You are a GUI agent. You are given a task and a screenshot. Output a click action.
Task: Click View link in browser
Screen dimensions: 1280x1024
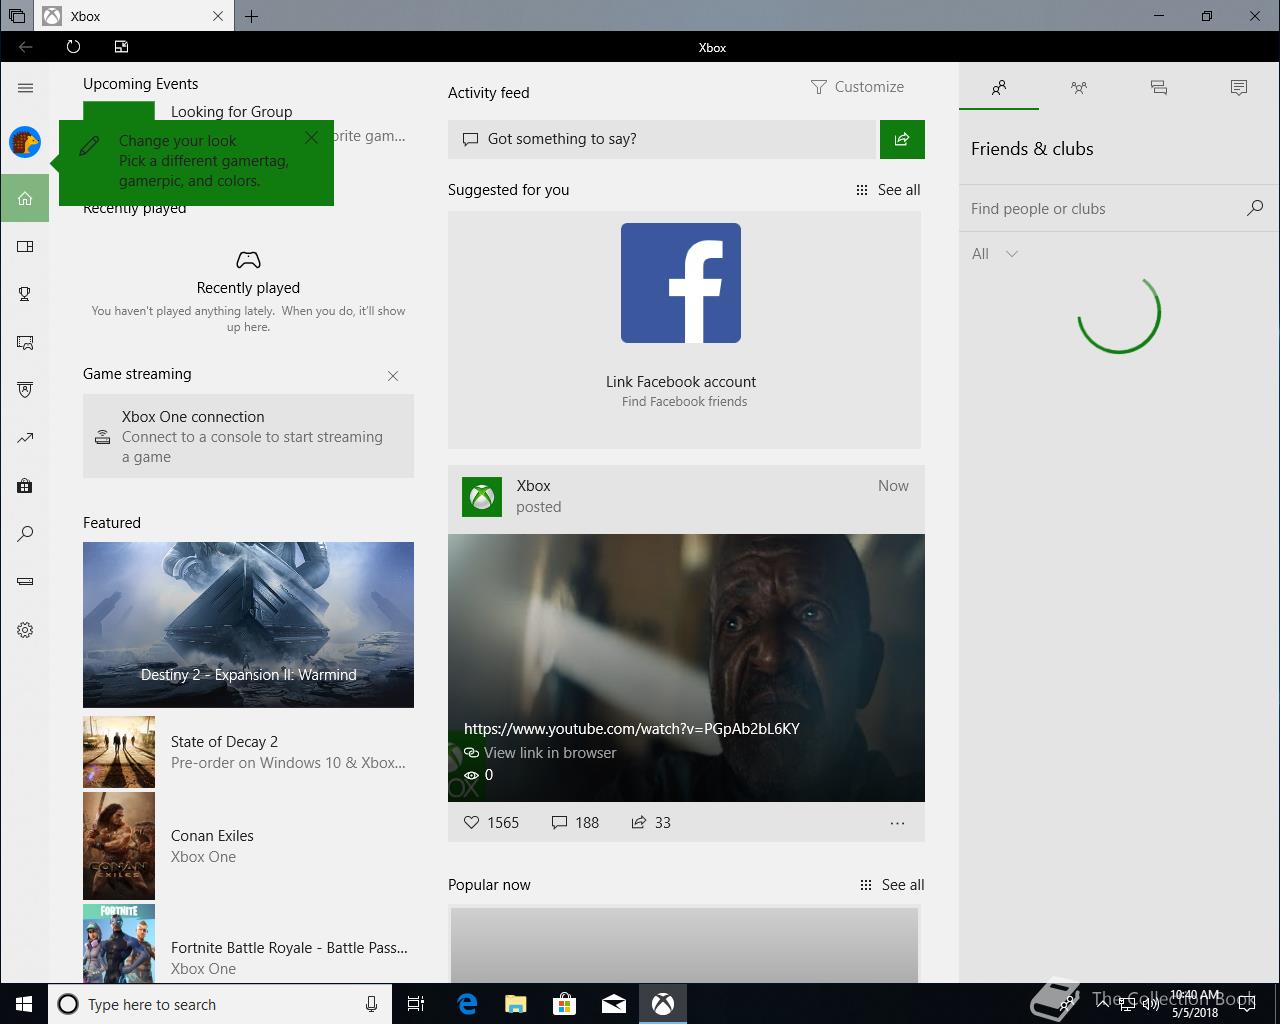[541, 753]
